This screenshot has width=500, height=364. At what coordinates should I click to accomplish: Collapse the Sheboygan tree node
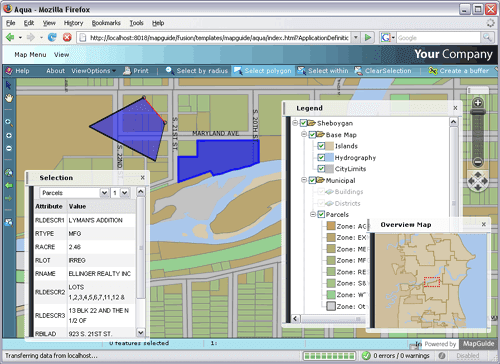click(x=295, y=123)
